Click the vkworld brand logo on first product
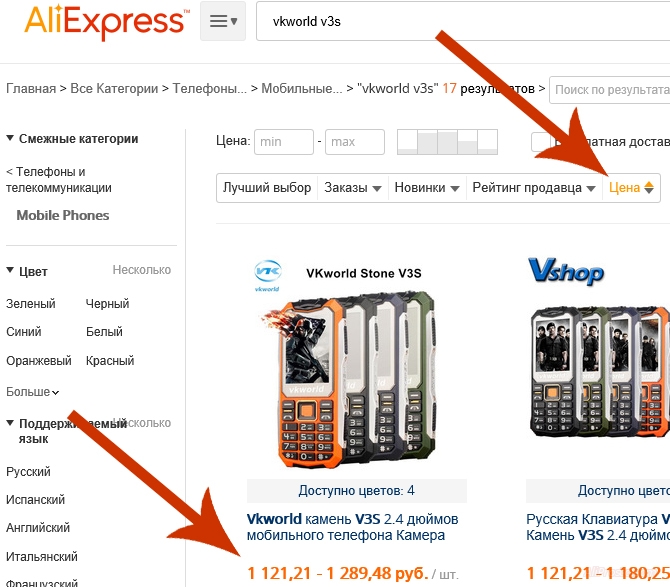This screenshot has width=670, height=587. (x=267, y=276)
